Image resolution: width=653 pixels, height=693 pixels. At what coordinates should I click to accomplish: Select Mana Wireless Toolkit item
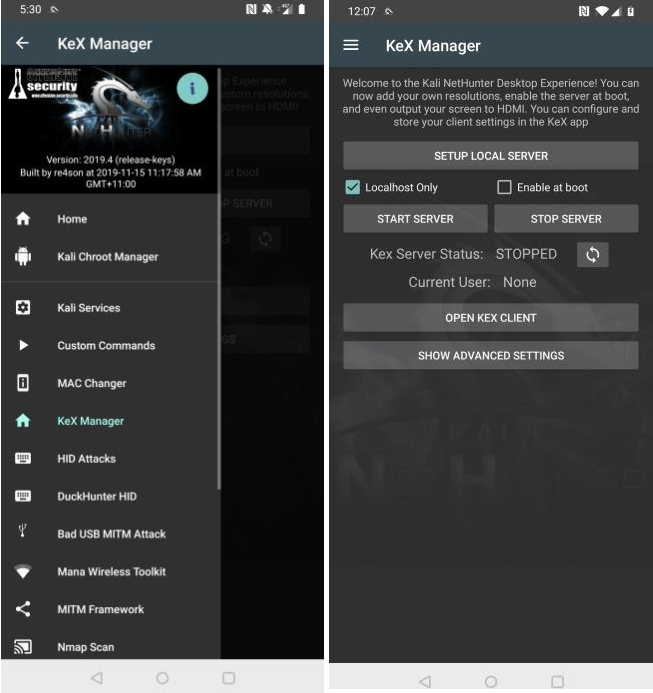[x=111, y=571]
